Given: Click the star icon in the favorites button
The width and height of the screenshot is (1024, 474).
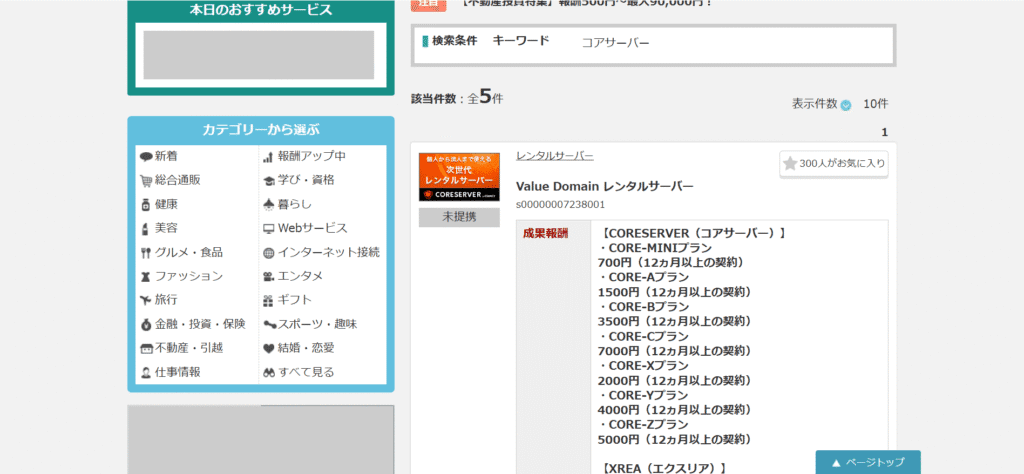Looking at the screenshot, I should pyautogui.click(x=790, y=163).
